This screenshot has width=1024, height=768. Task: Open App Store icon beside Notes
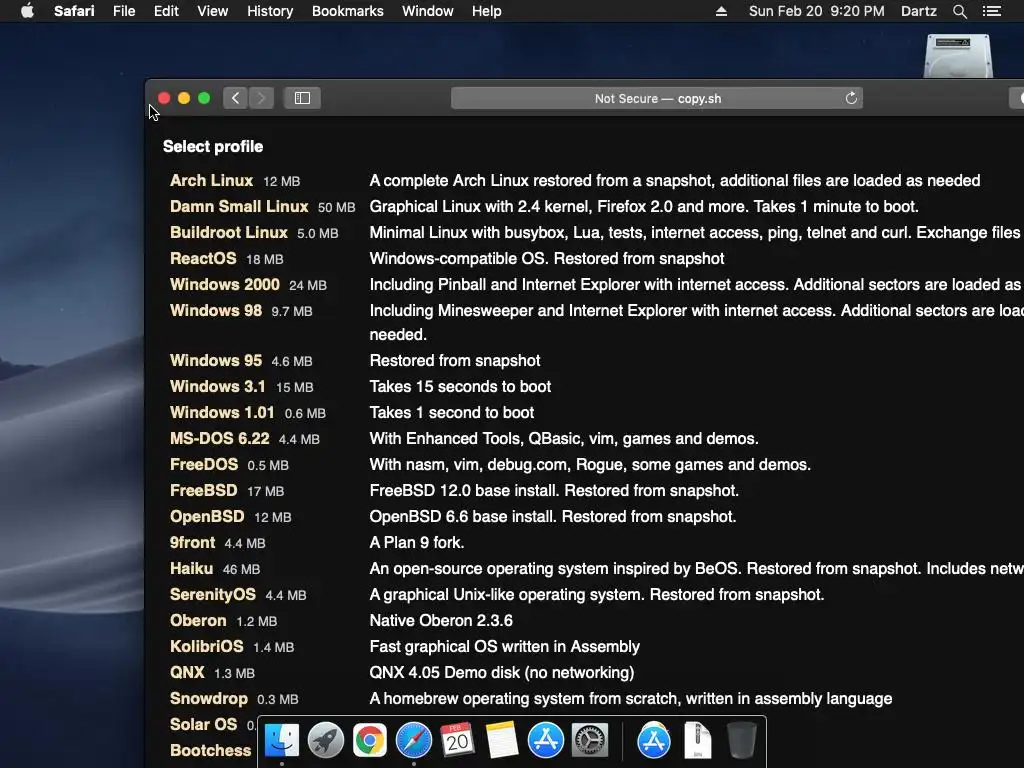click(546, 741)
